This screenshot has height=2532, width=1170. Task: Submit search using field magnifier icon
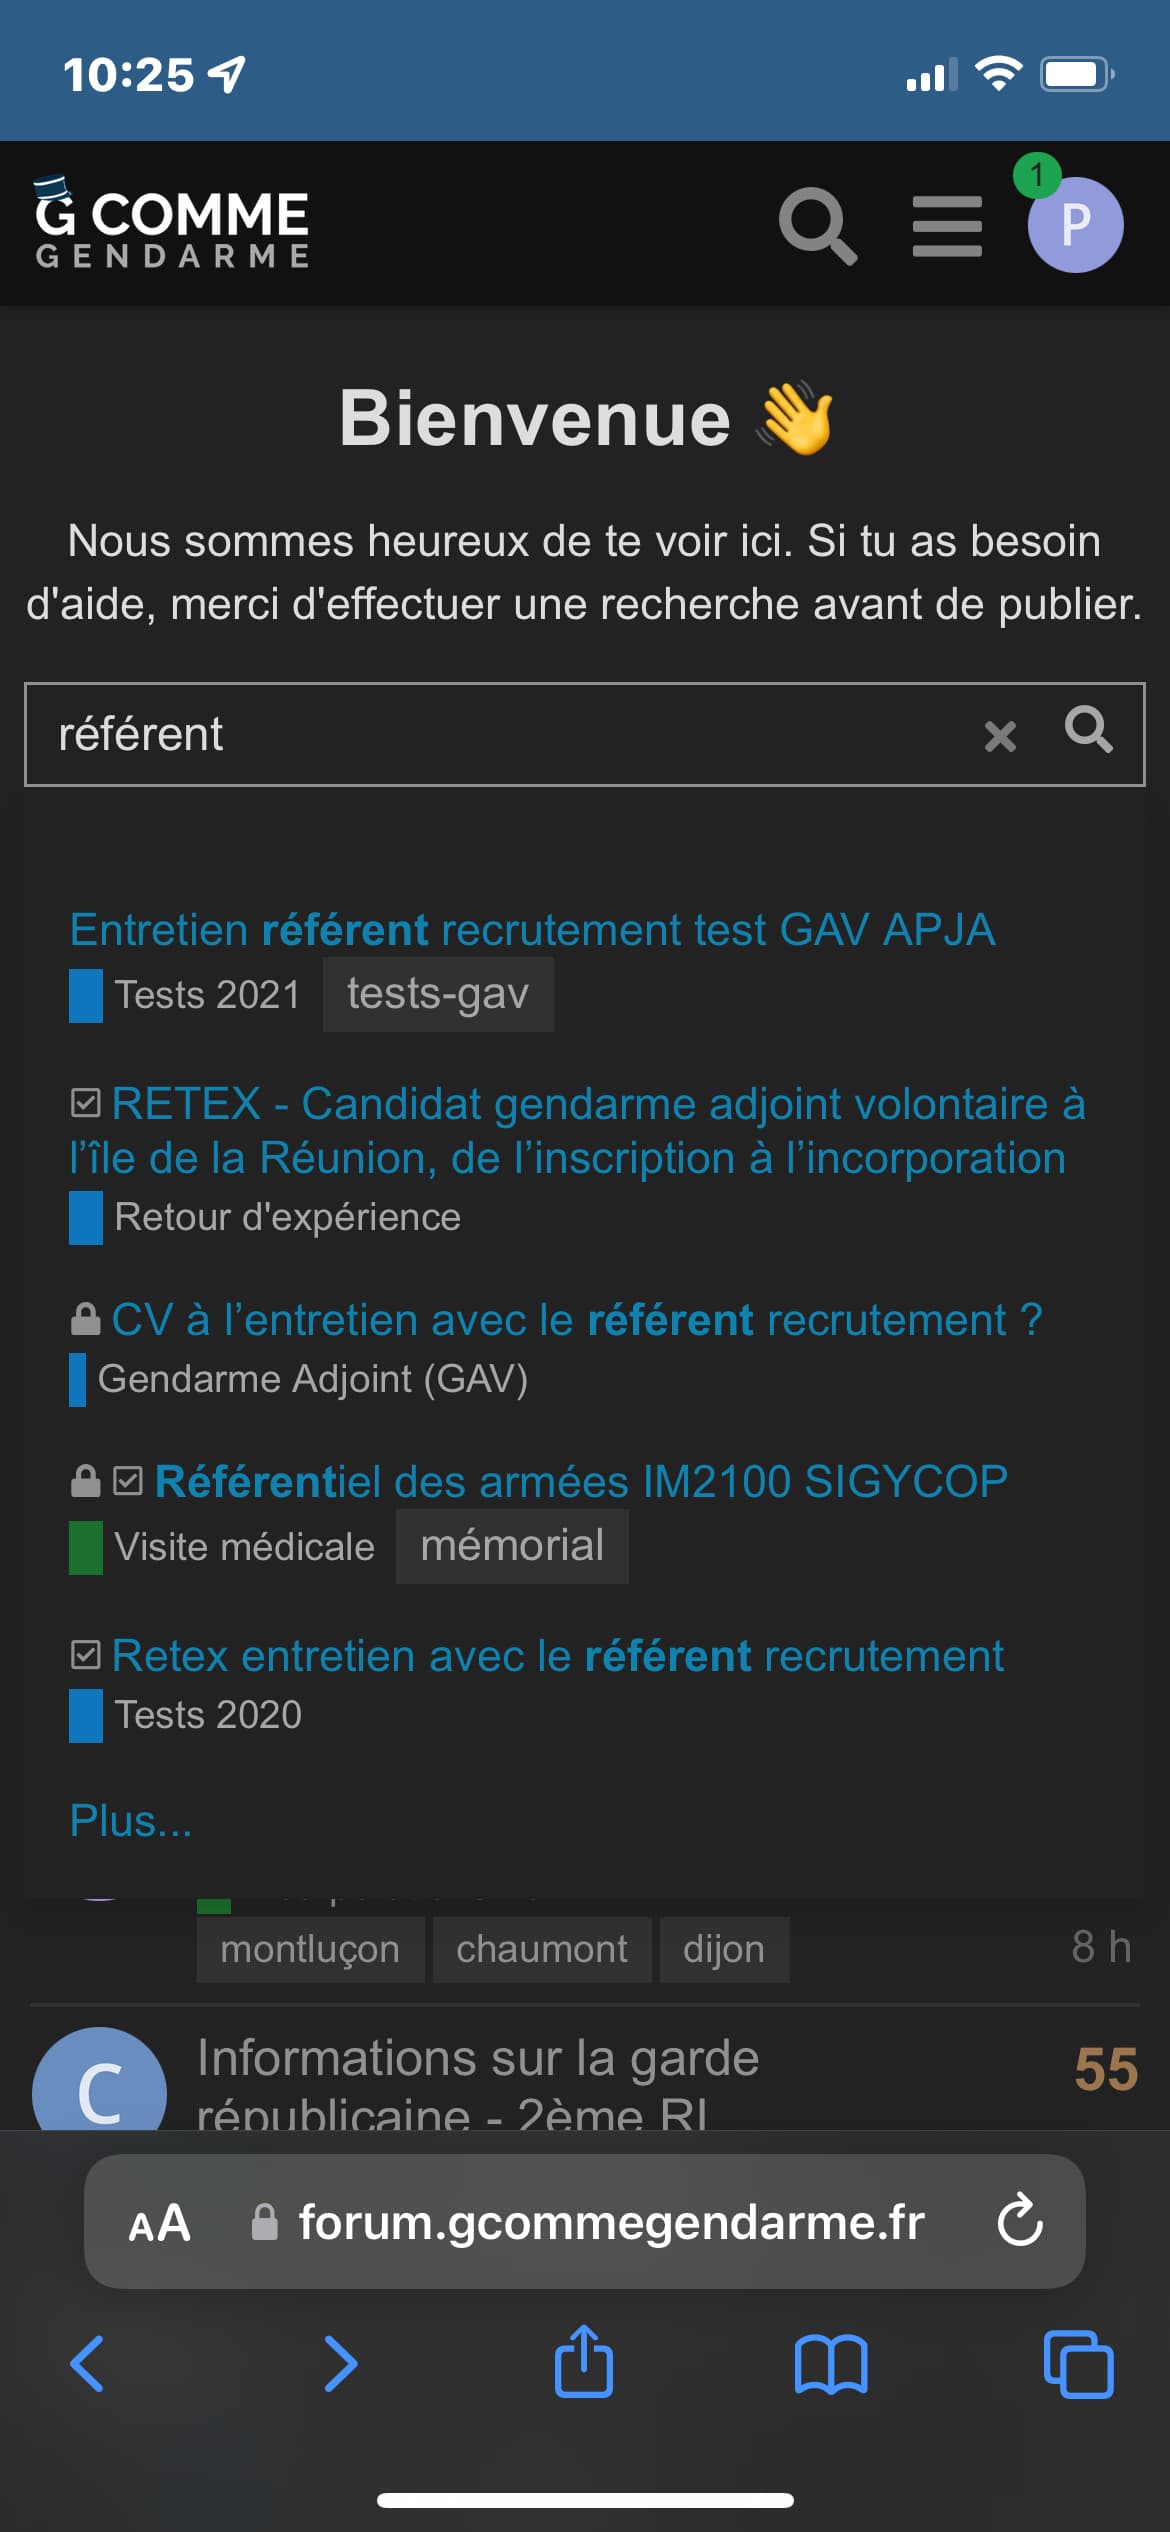pyautogui.click(x=1088, y=730)
